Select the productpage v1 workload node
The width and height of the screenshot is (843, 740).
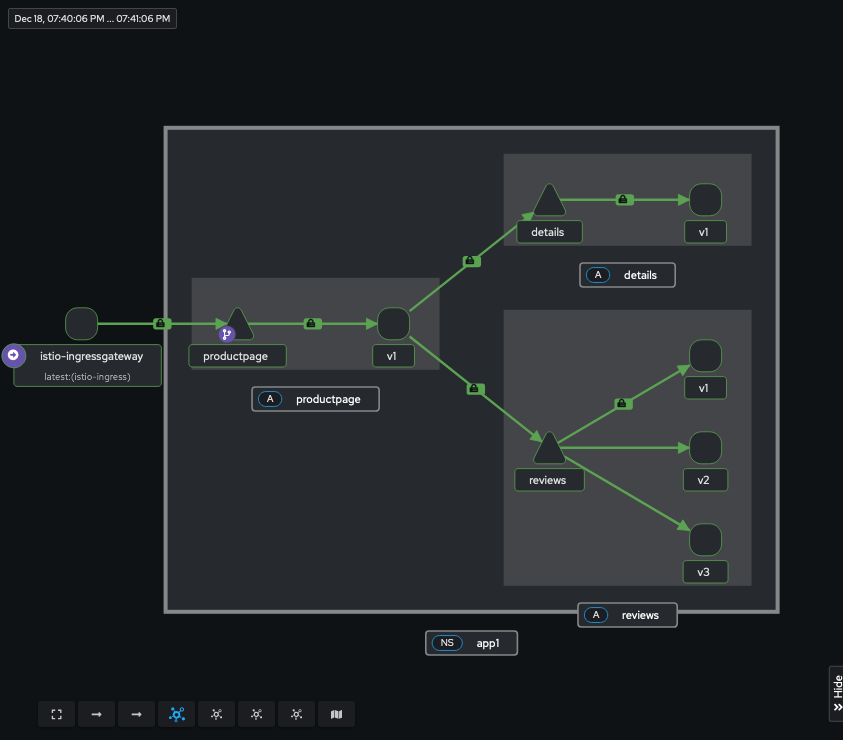point(394,324)
